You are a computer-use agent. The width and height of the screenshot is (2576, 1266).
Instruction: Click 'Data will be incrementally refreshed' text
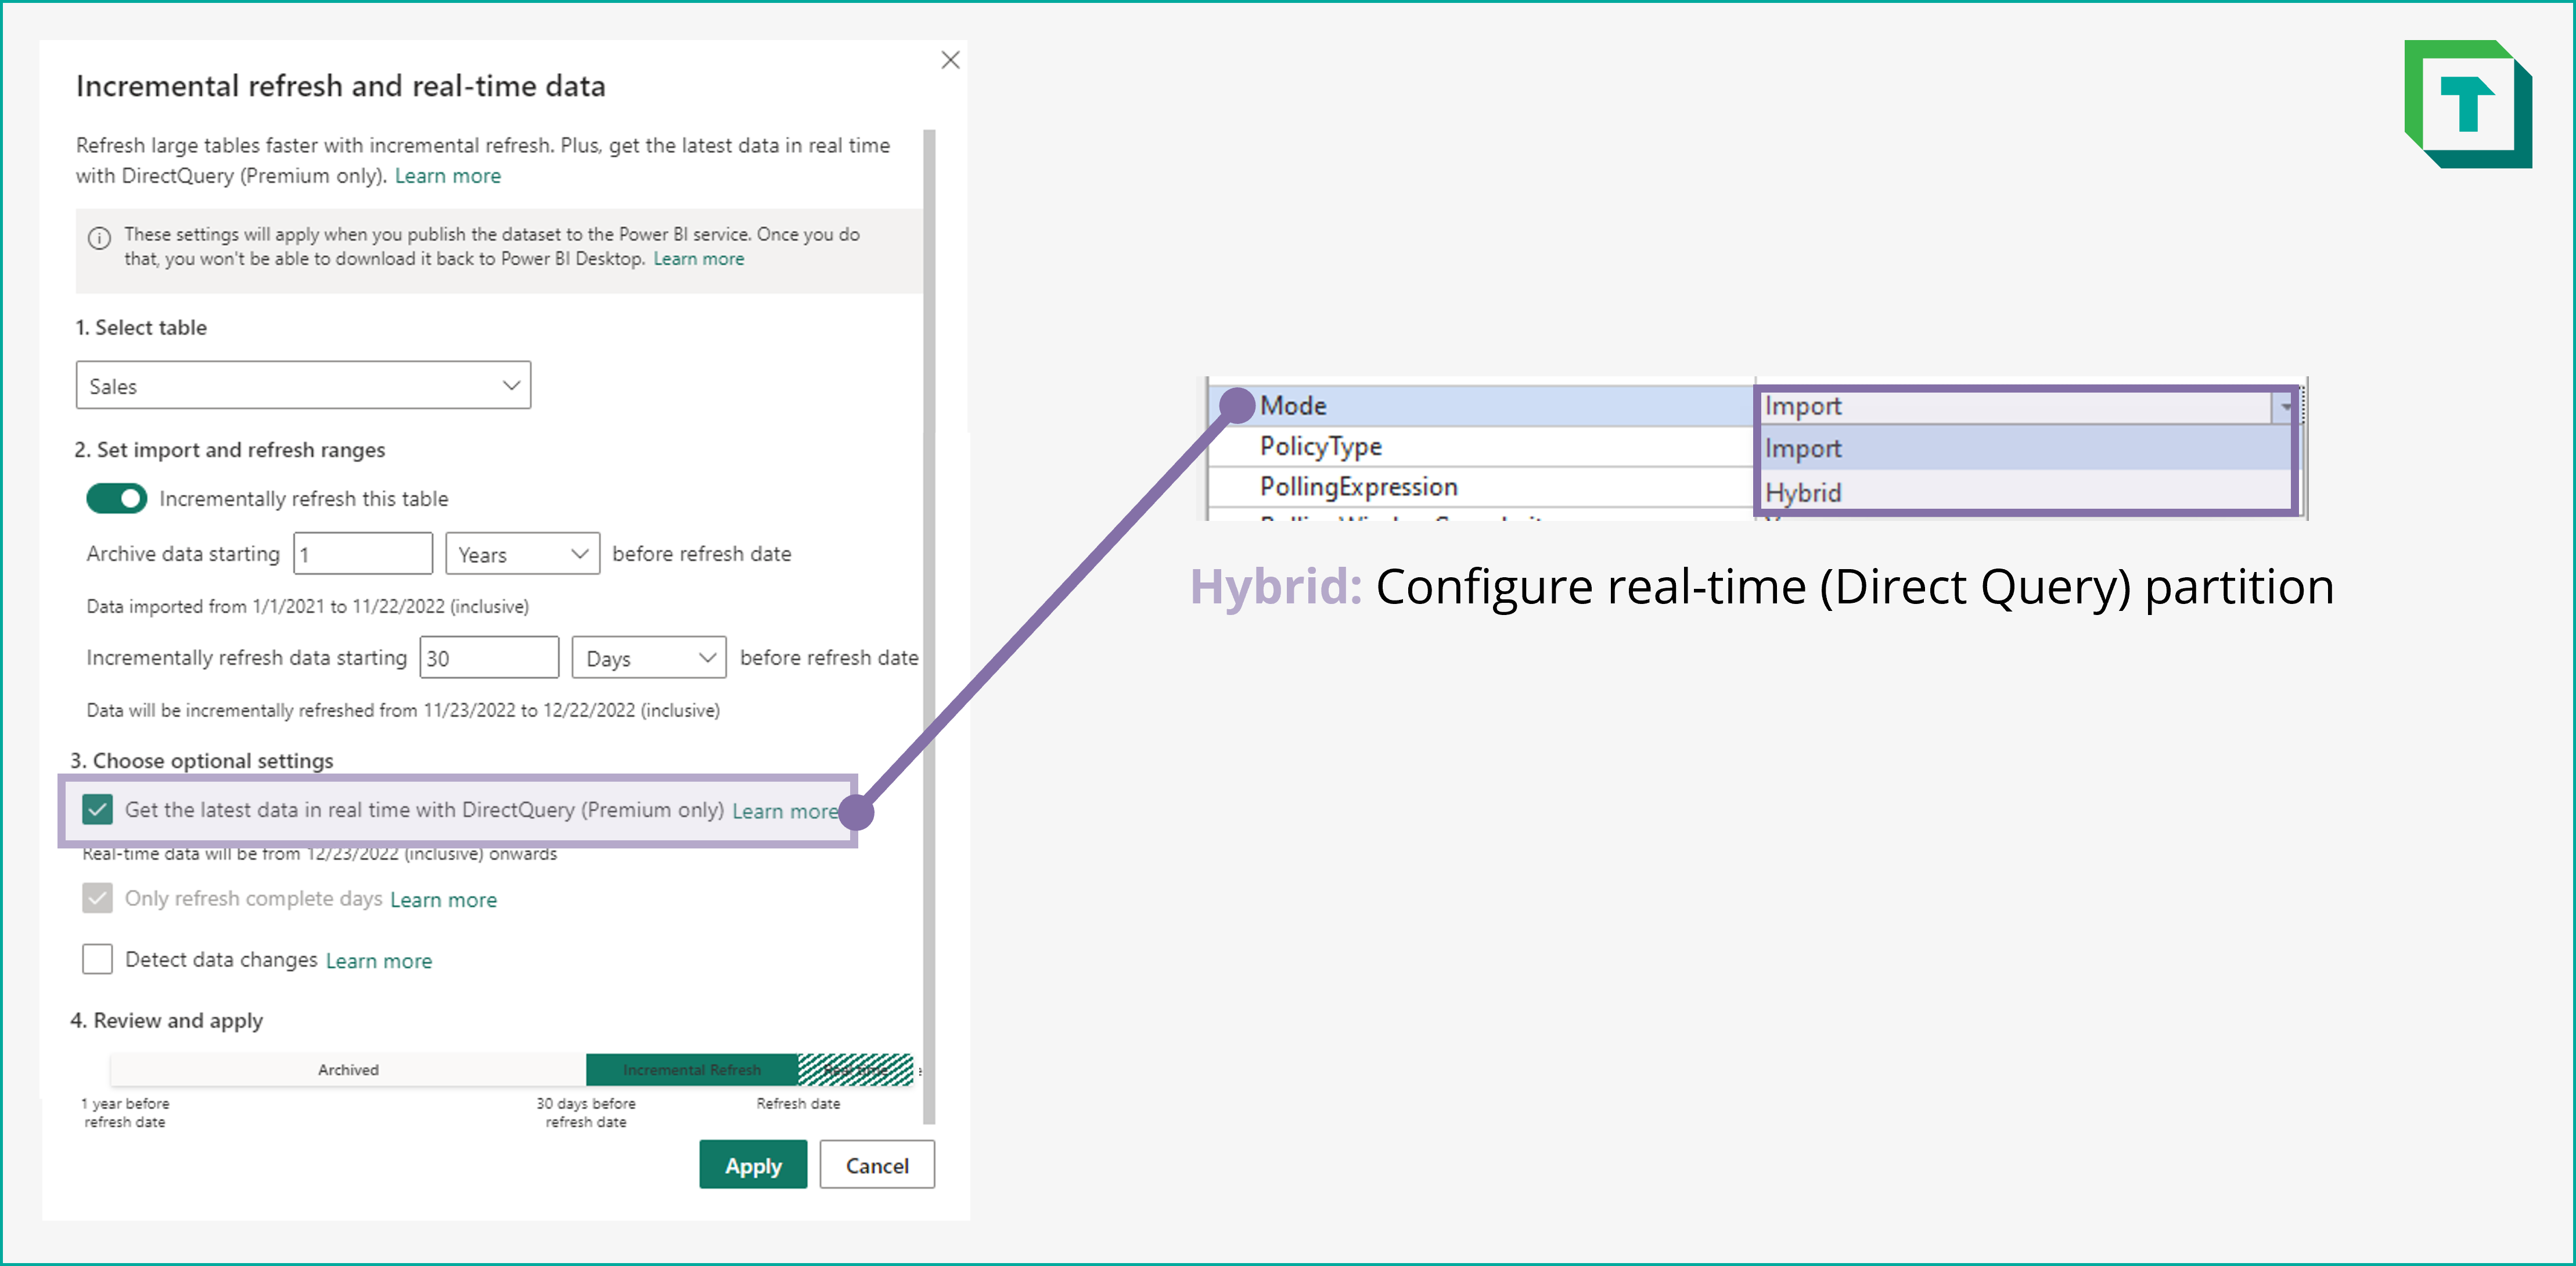(403, 711)
